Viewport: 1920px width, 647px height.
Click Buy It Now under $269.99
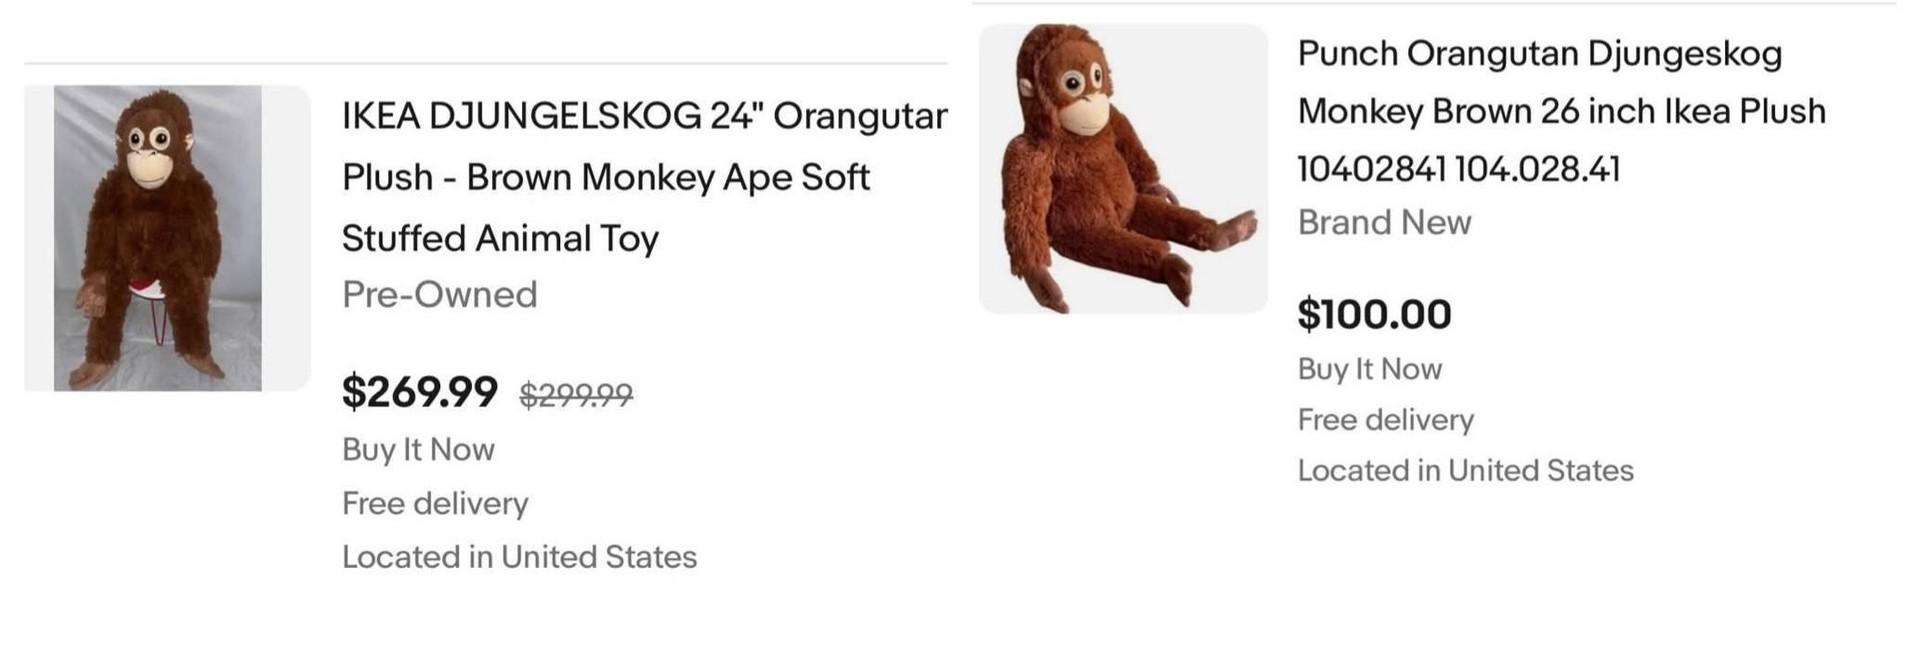coord(418,450)
